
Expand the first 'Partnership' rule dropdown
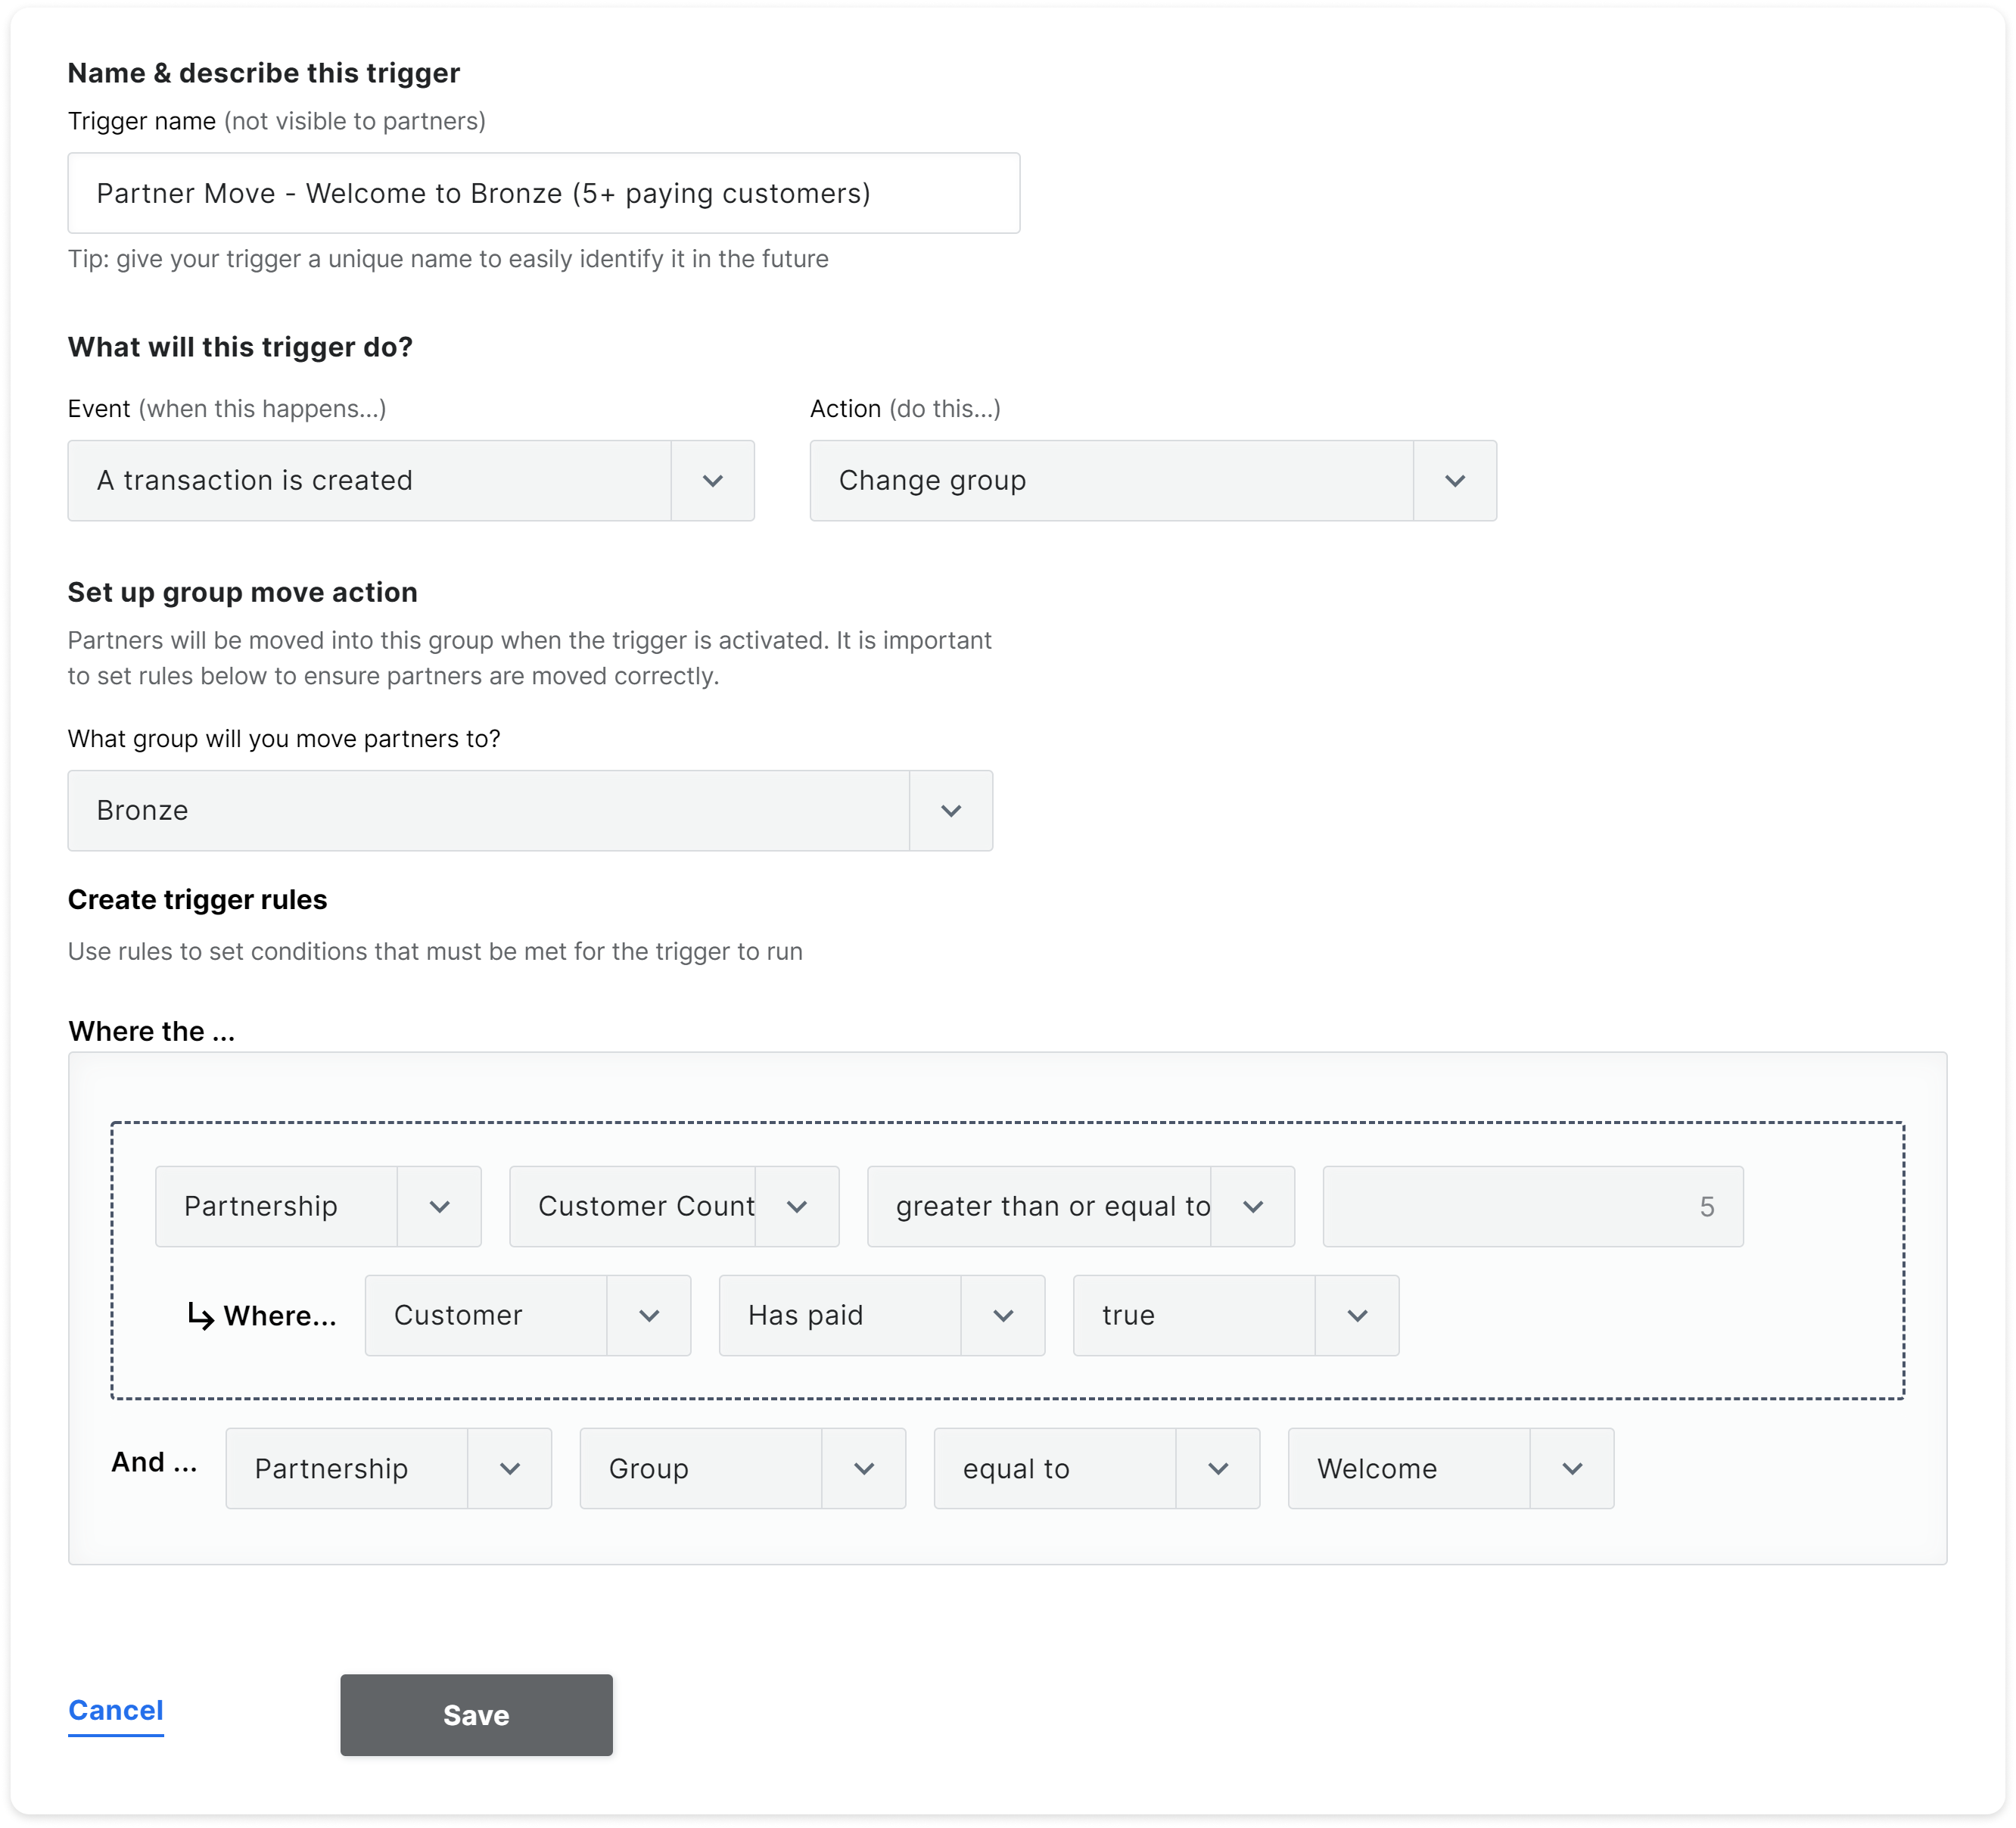point(316,1206)
